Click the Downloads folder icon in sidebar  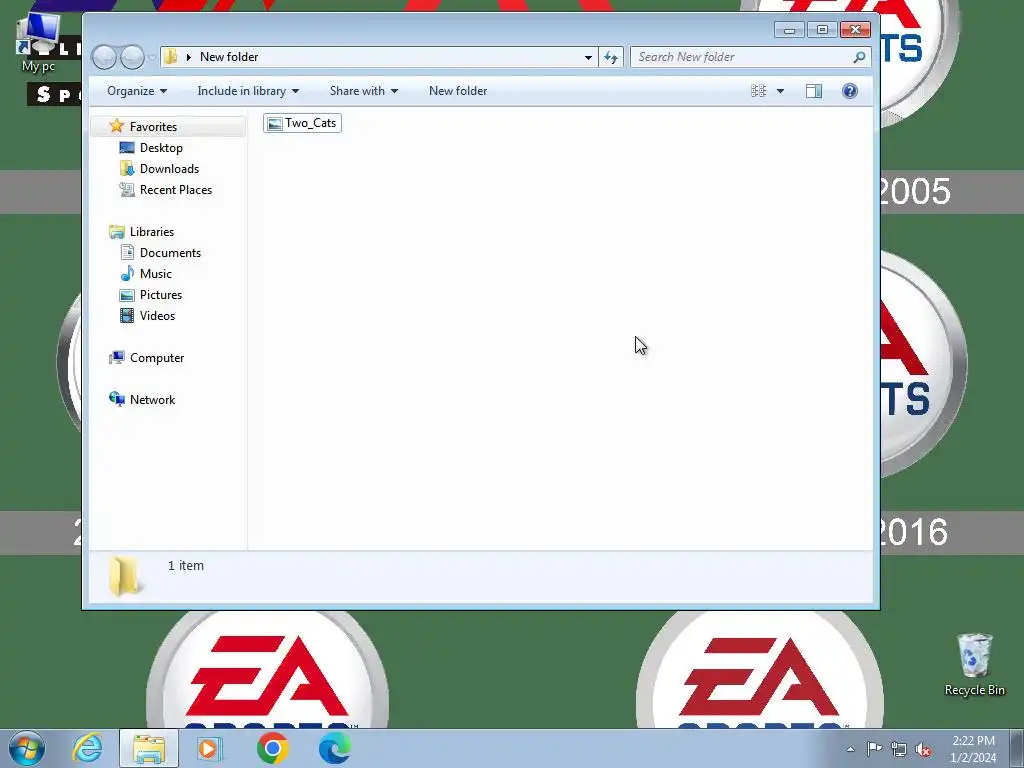(x=127, y=168)
